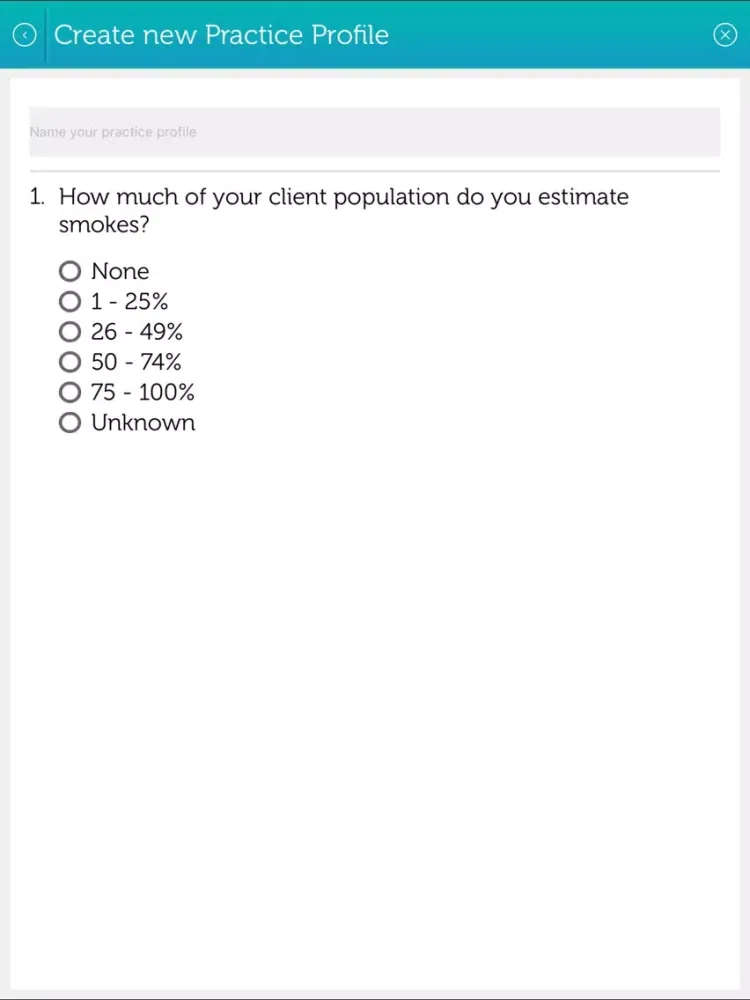750x1000 pixels.
Task: Choose the 1 - 25% radio circle
Action: 70,301
